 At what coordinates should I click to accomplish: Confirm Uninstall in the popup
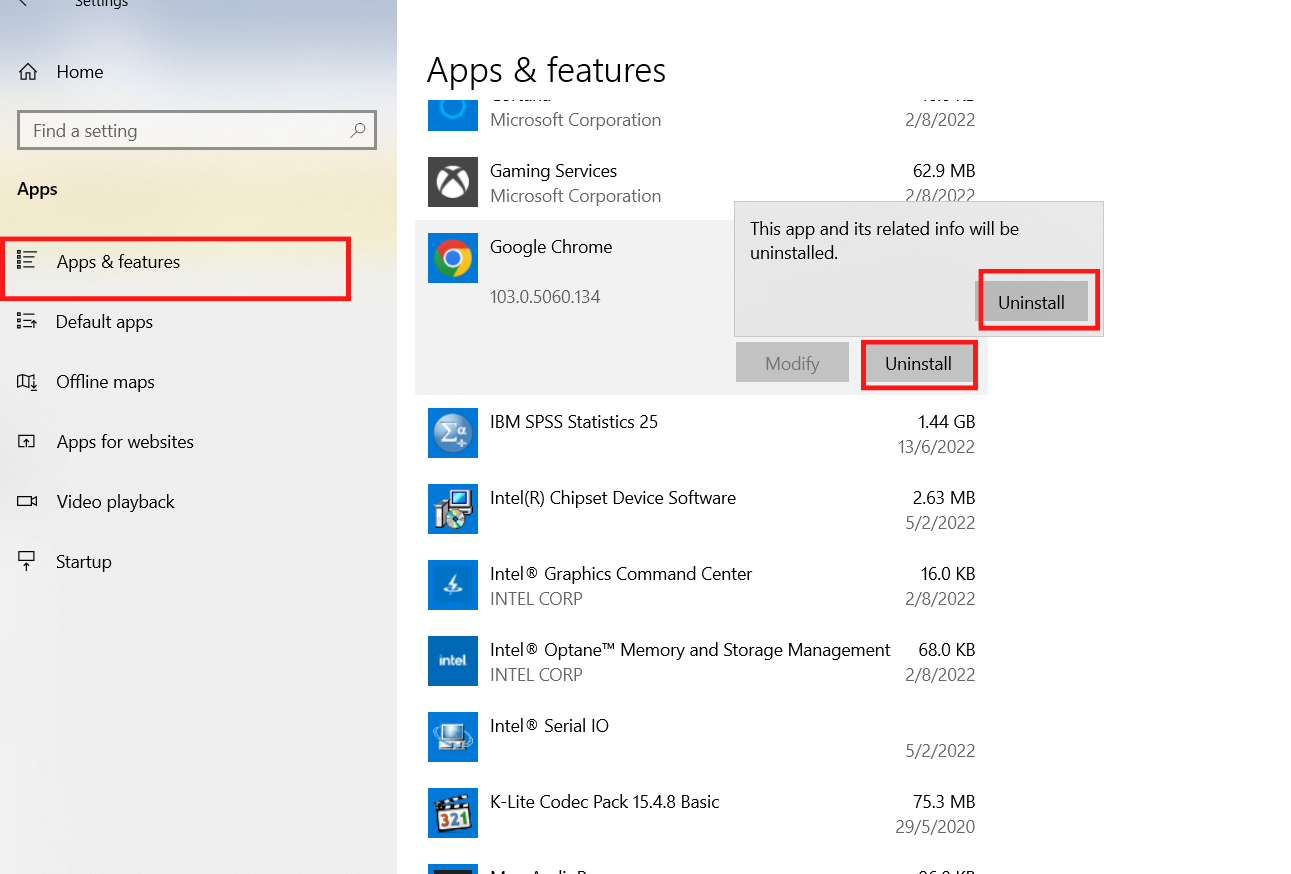click(1032, 302)
